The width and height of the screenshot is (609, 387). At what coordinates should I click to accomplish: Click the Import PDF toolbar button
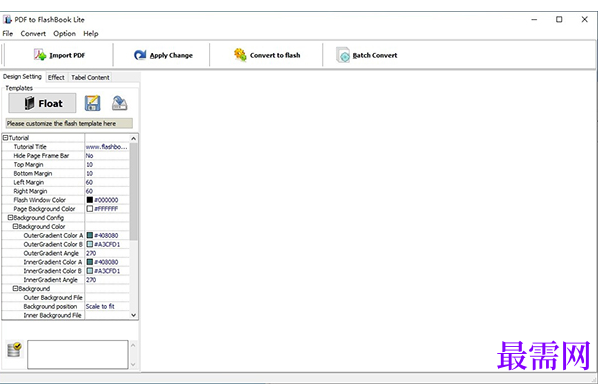[x=59, y=55]
